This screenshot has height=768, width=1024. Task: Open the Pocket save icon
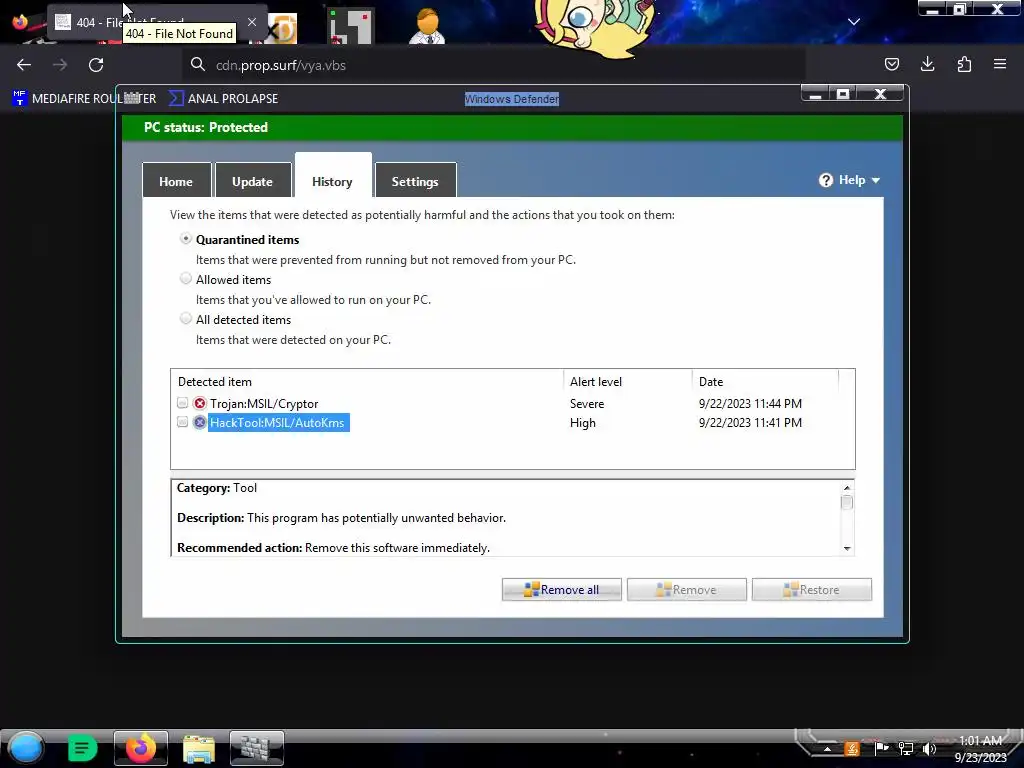[x=891, y=64]
